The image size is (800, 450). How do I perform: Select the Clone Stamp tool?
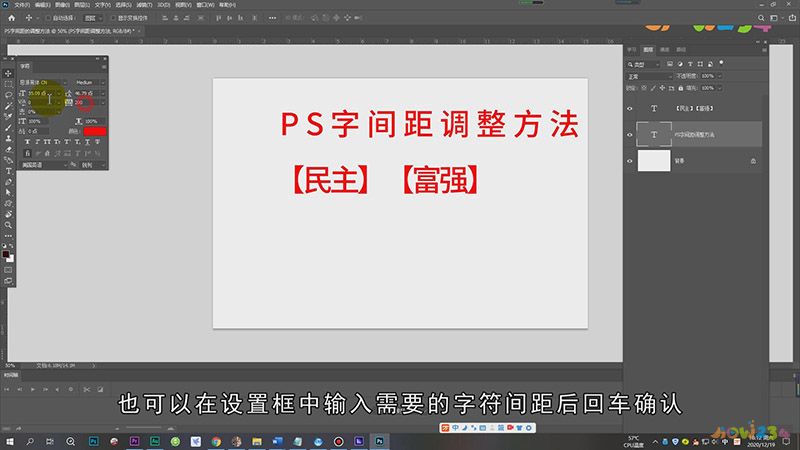[8, 138]
